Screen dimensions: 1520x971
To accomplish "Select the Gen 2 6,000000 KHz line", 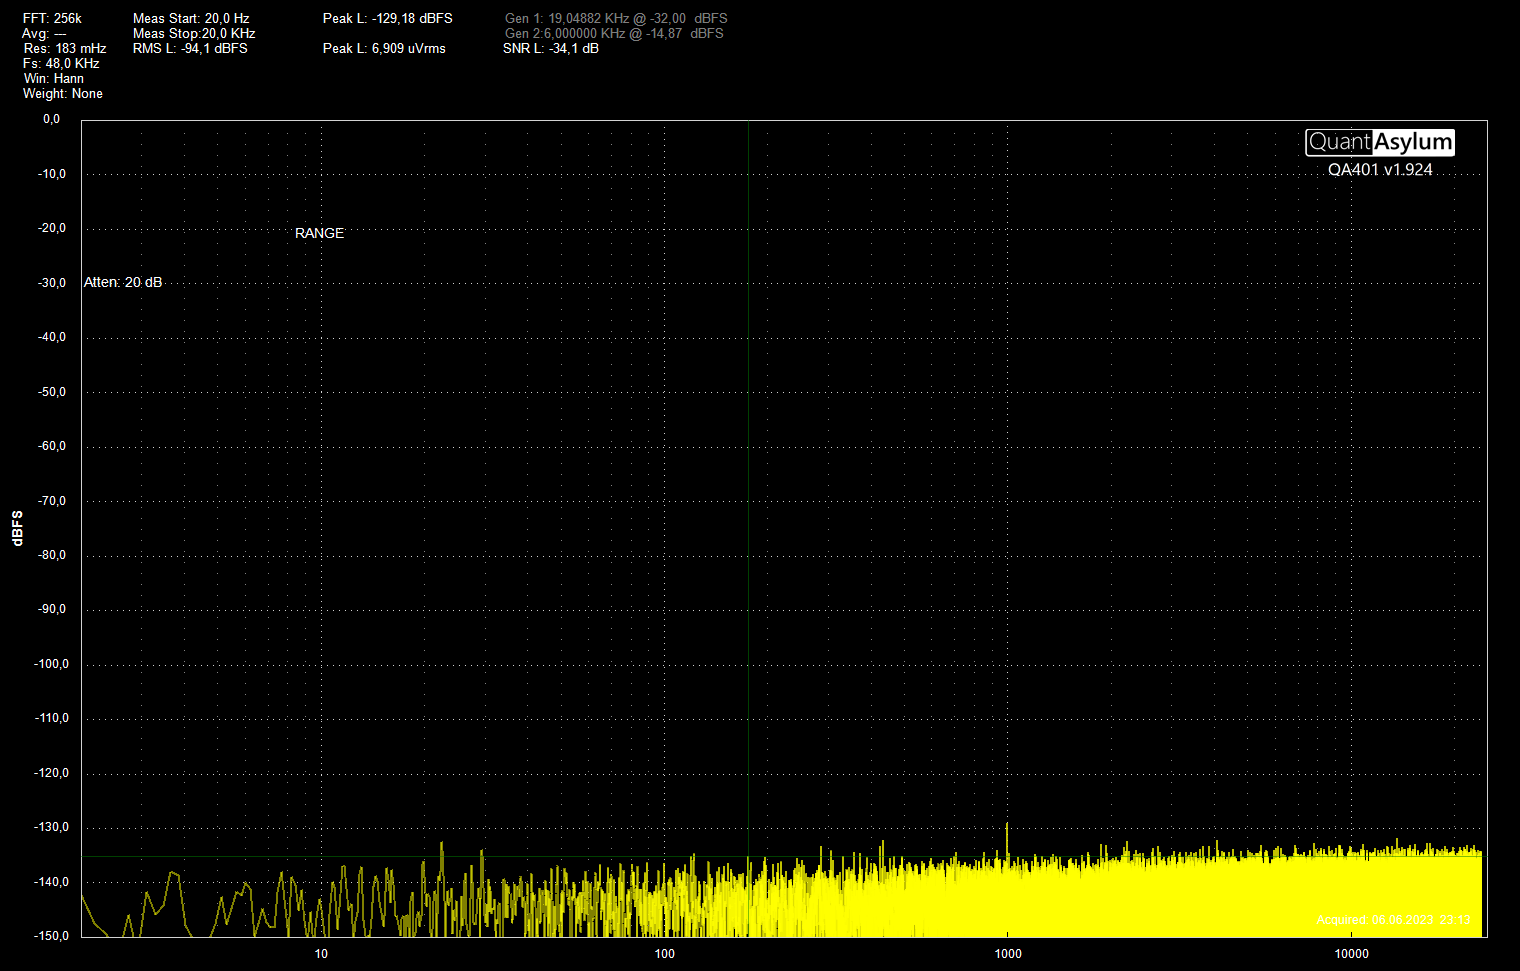I will pyautogui.click(x=613, y=34).
